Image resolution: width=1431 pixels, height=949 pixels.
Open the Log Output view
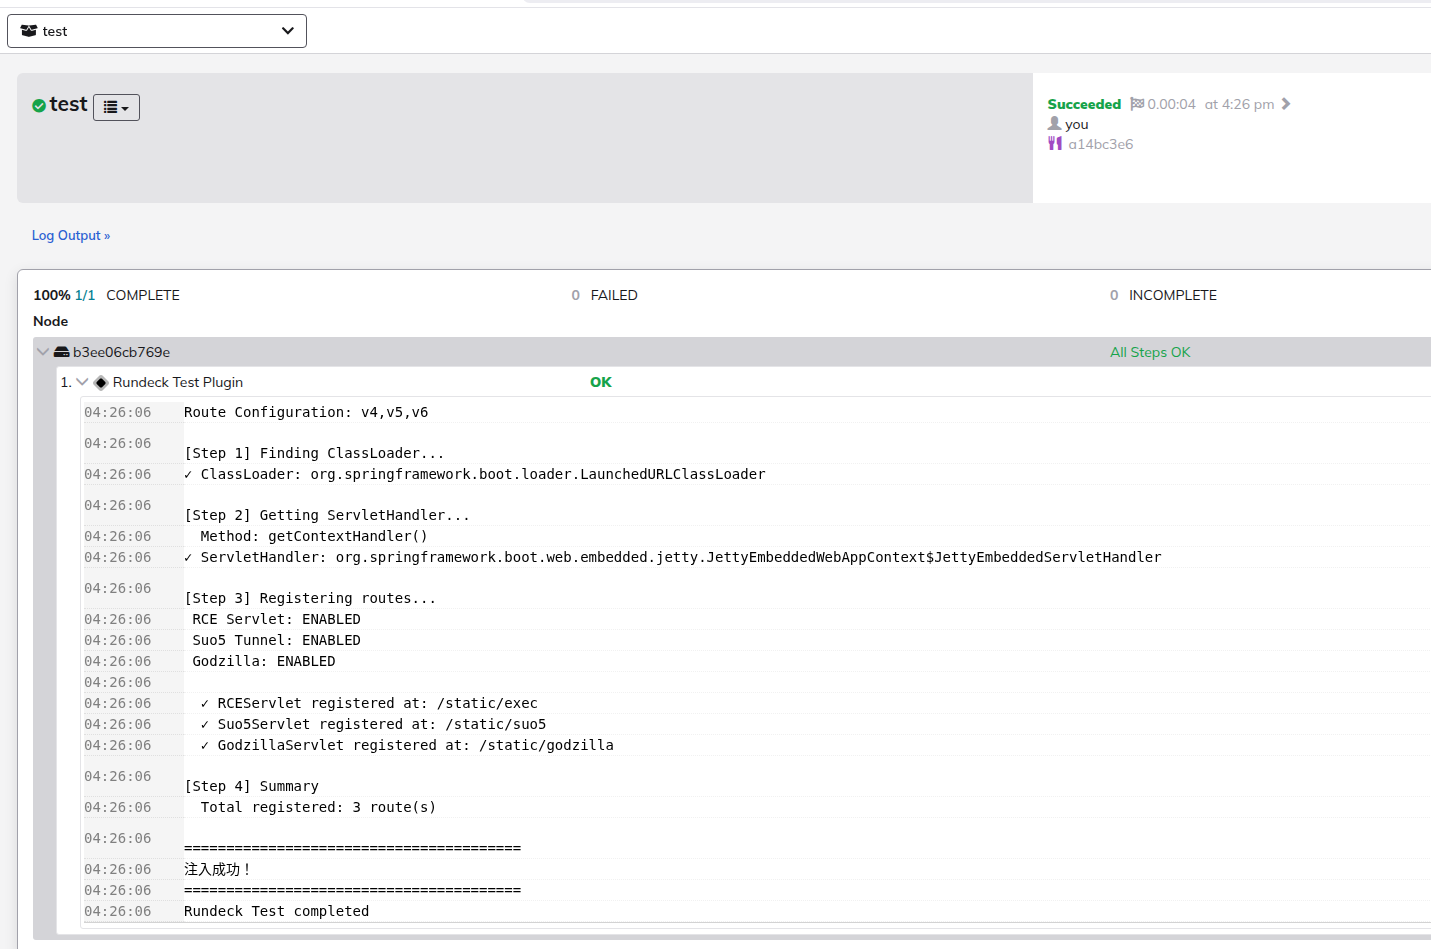tap(70, 235)
